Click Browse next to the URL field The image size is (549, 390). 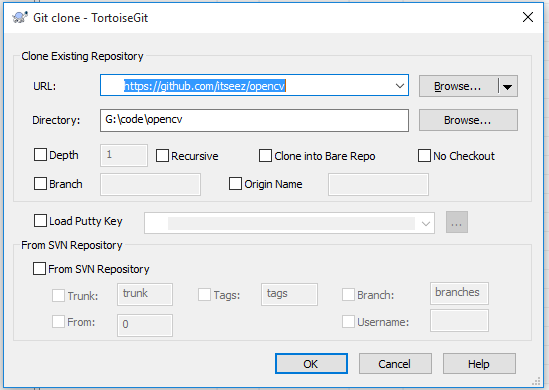(458, 86)
